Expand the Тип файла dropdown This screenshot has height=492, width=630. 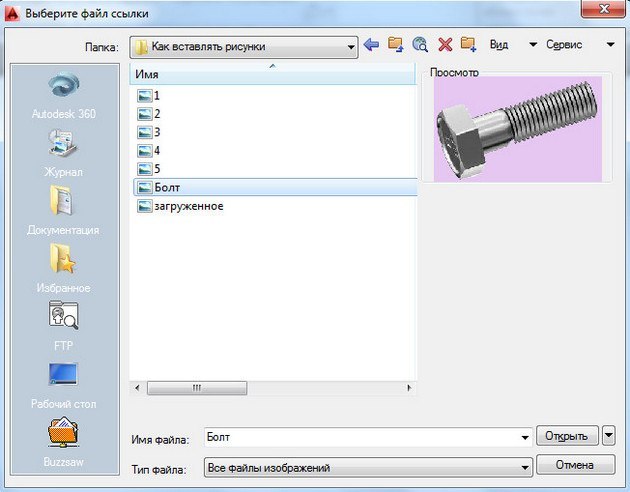[x=525, y=468]
